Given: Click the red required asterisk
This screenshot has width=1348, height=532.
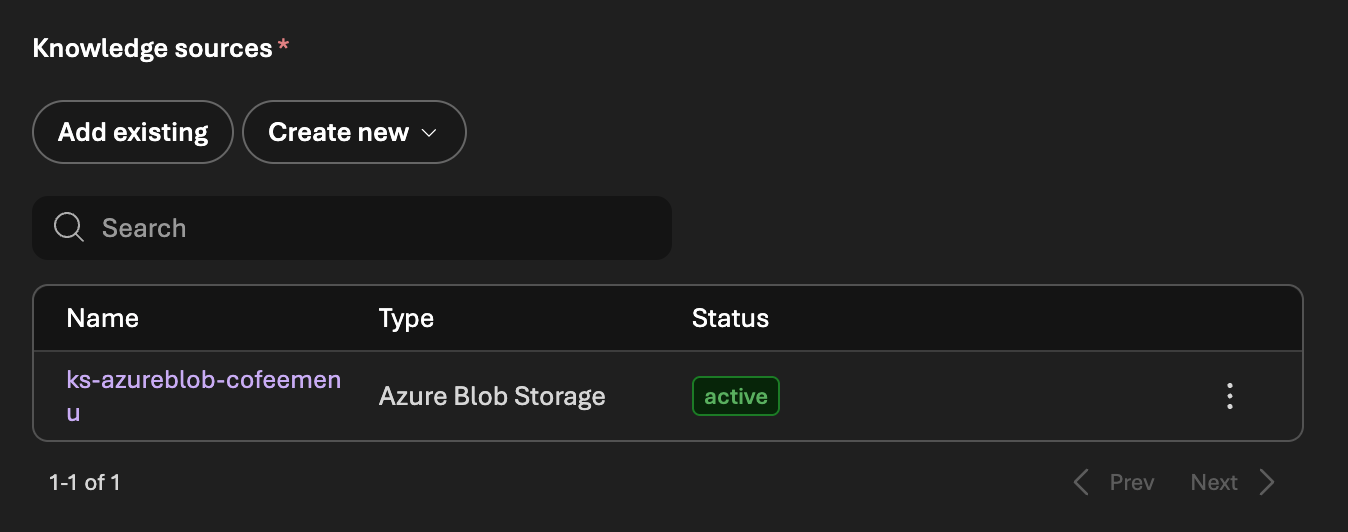Looking at the screenshot, I should coord(284,48).
